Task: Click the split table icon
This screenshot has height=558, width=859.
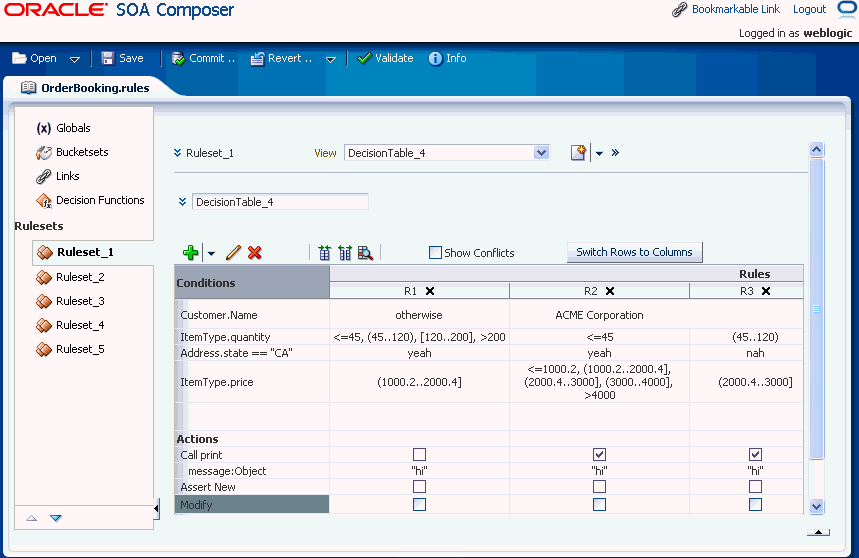Action: click(345, 252)
